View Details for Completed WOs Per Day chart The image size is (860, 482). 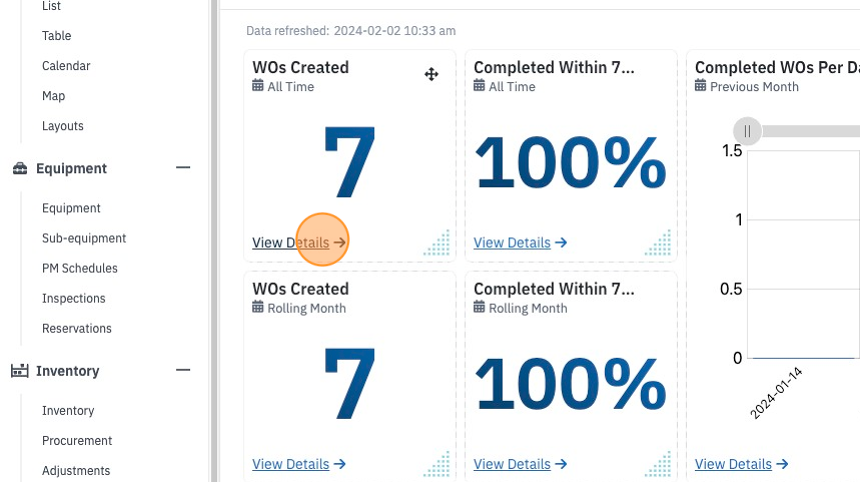pos(742,464)
